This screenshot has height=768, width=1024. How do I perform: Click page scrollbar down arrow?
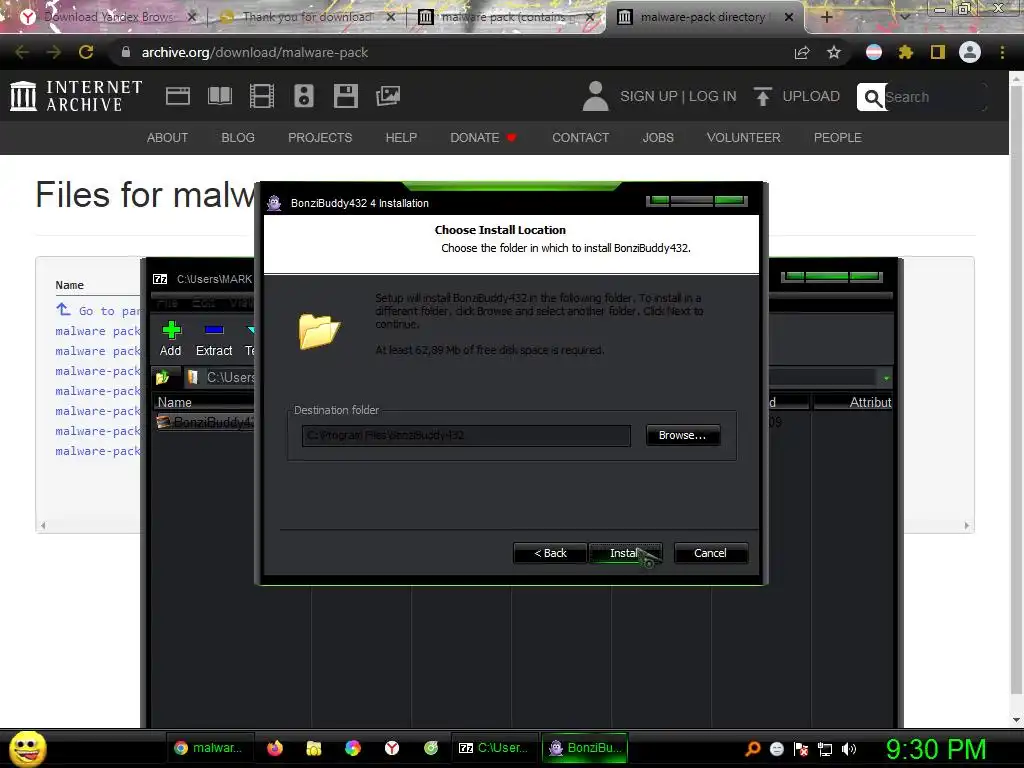click(1016, 720)
